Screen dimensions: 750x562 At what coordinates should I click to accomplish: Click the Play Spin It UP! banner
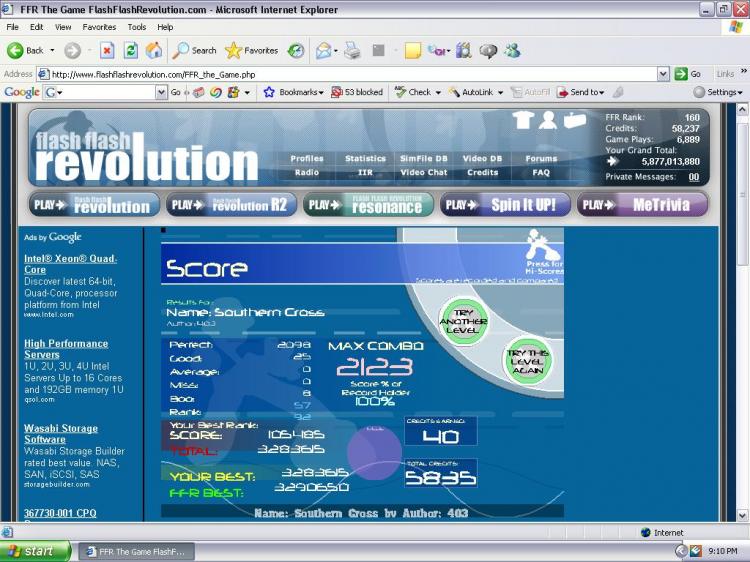pos(504,205)
